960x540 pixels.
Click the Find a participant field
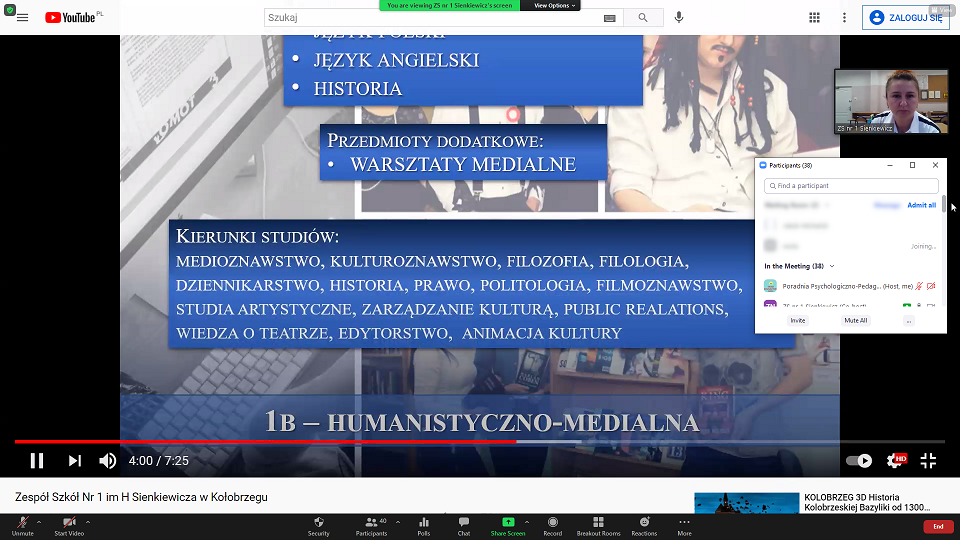[851, 186]
